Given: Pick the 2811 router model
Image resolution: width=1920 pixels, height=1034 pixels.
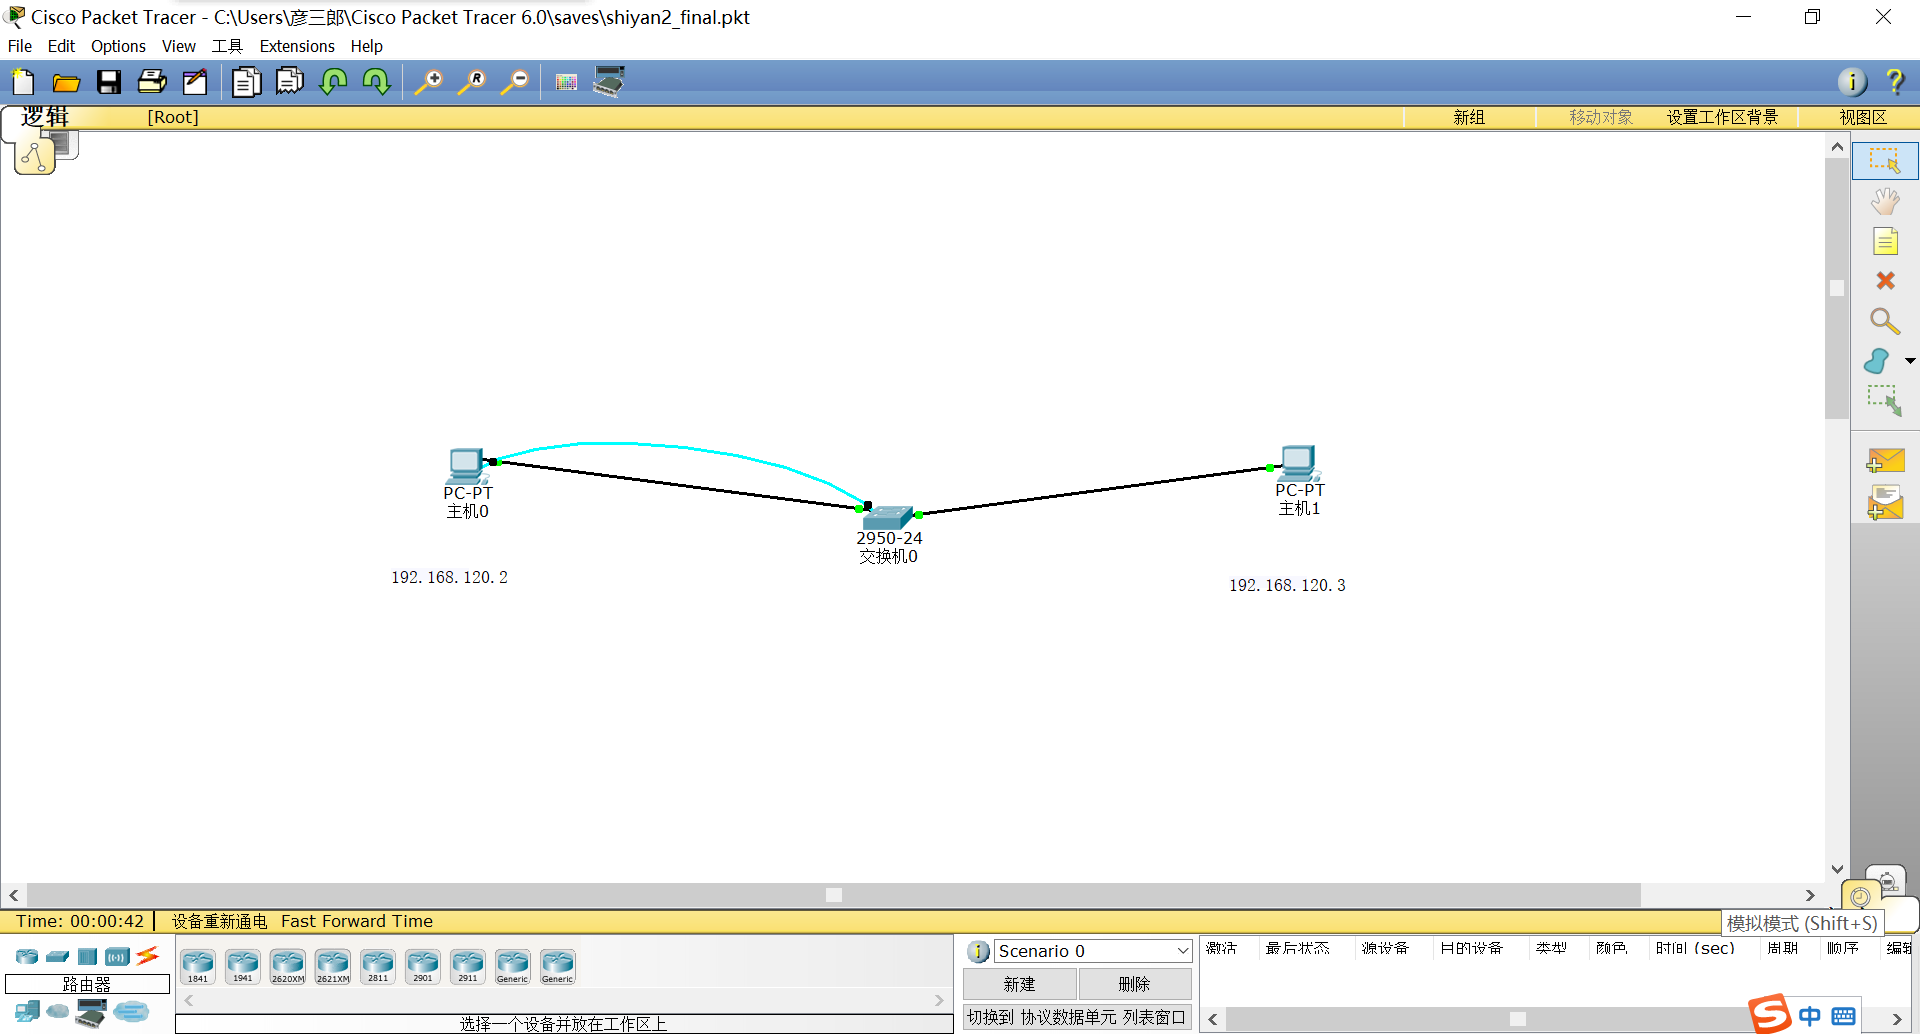Looking at the screenshot, I should (x=378, y=966).
